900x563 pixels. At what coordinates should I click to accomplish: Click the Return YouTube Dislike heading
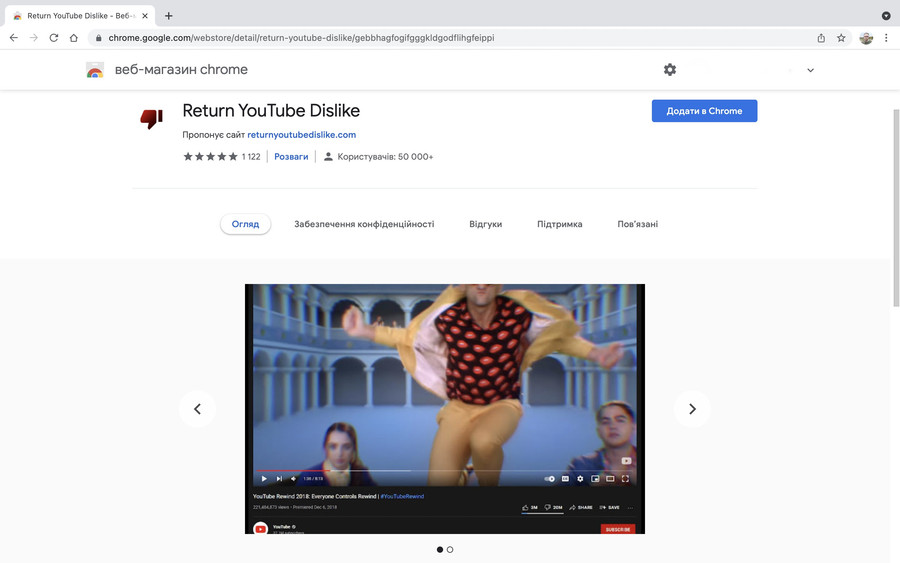click(x=271, y=110)
